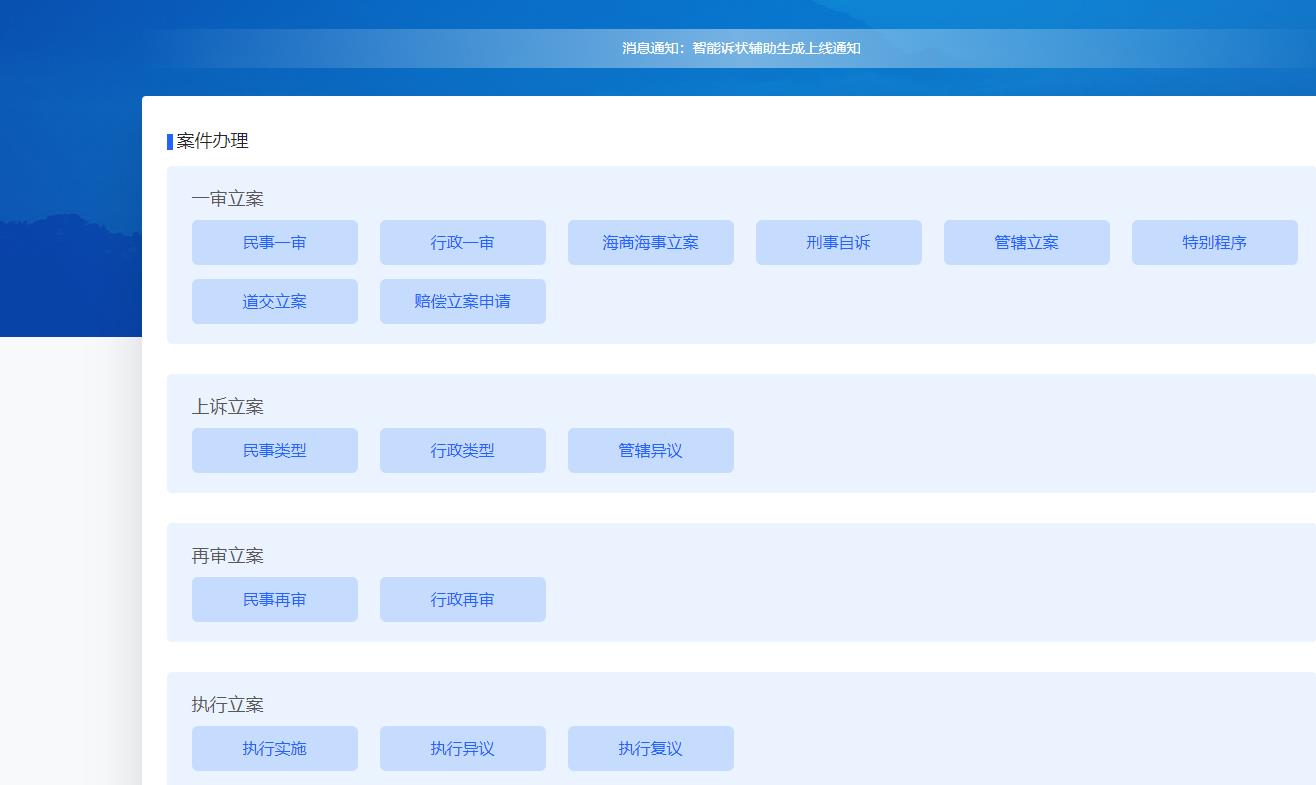This screenshot has height=785, width=1316.
Task: Open 管辖立案 filing
Action: (x=1026, y=243)
